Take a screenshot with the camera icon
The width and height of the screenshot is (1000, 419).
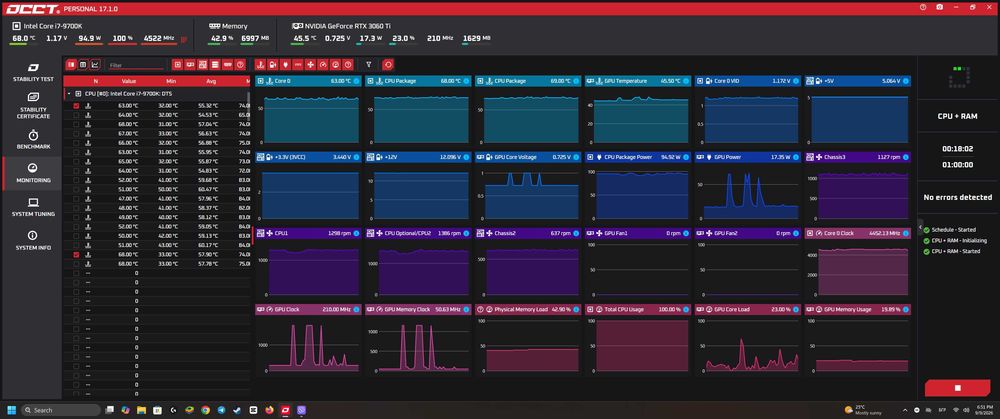click(939, 8)
